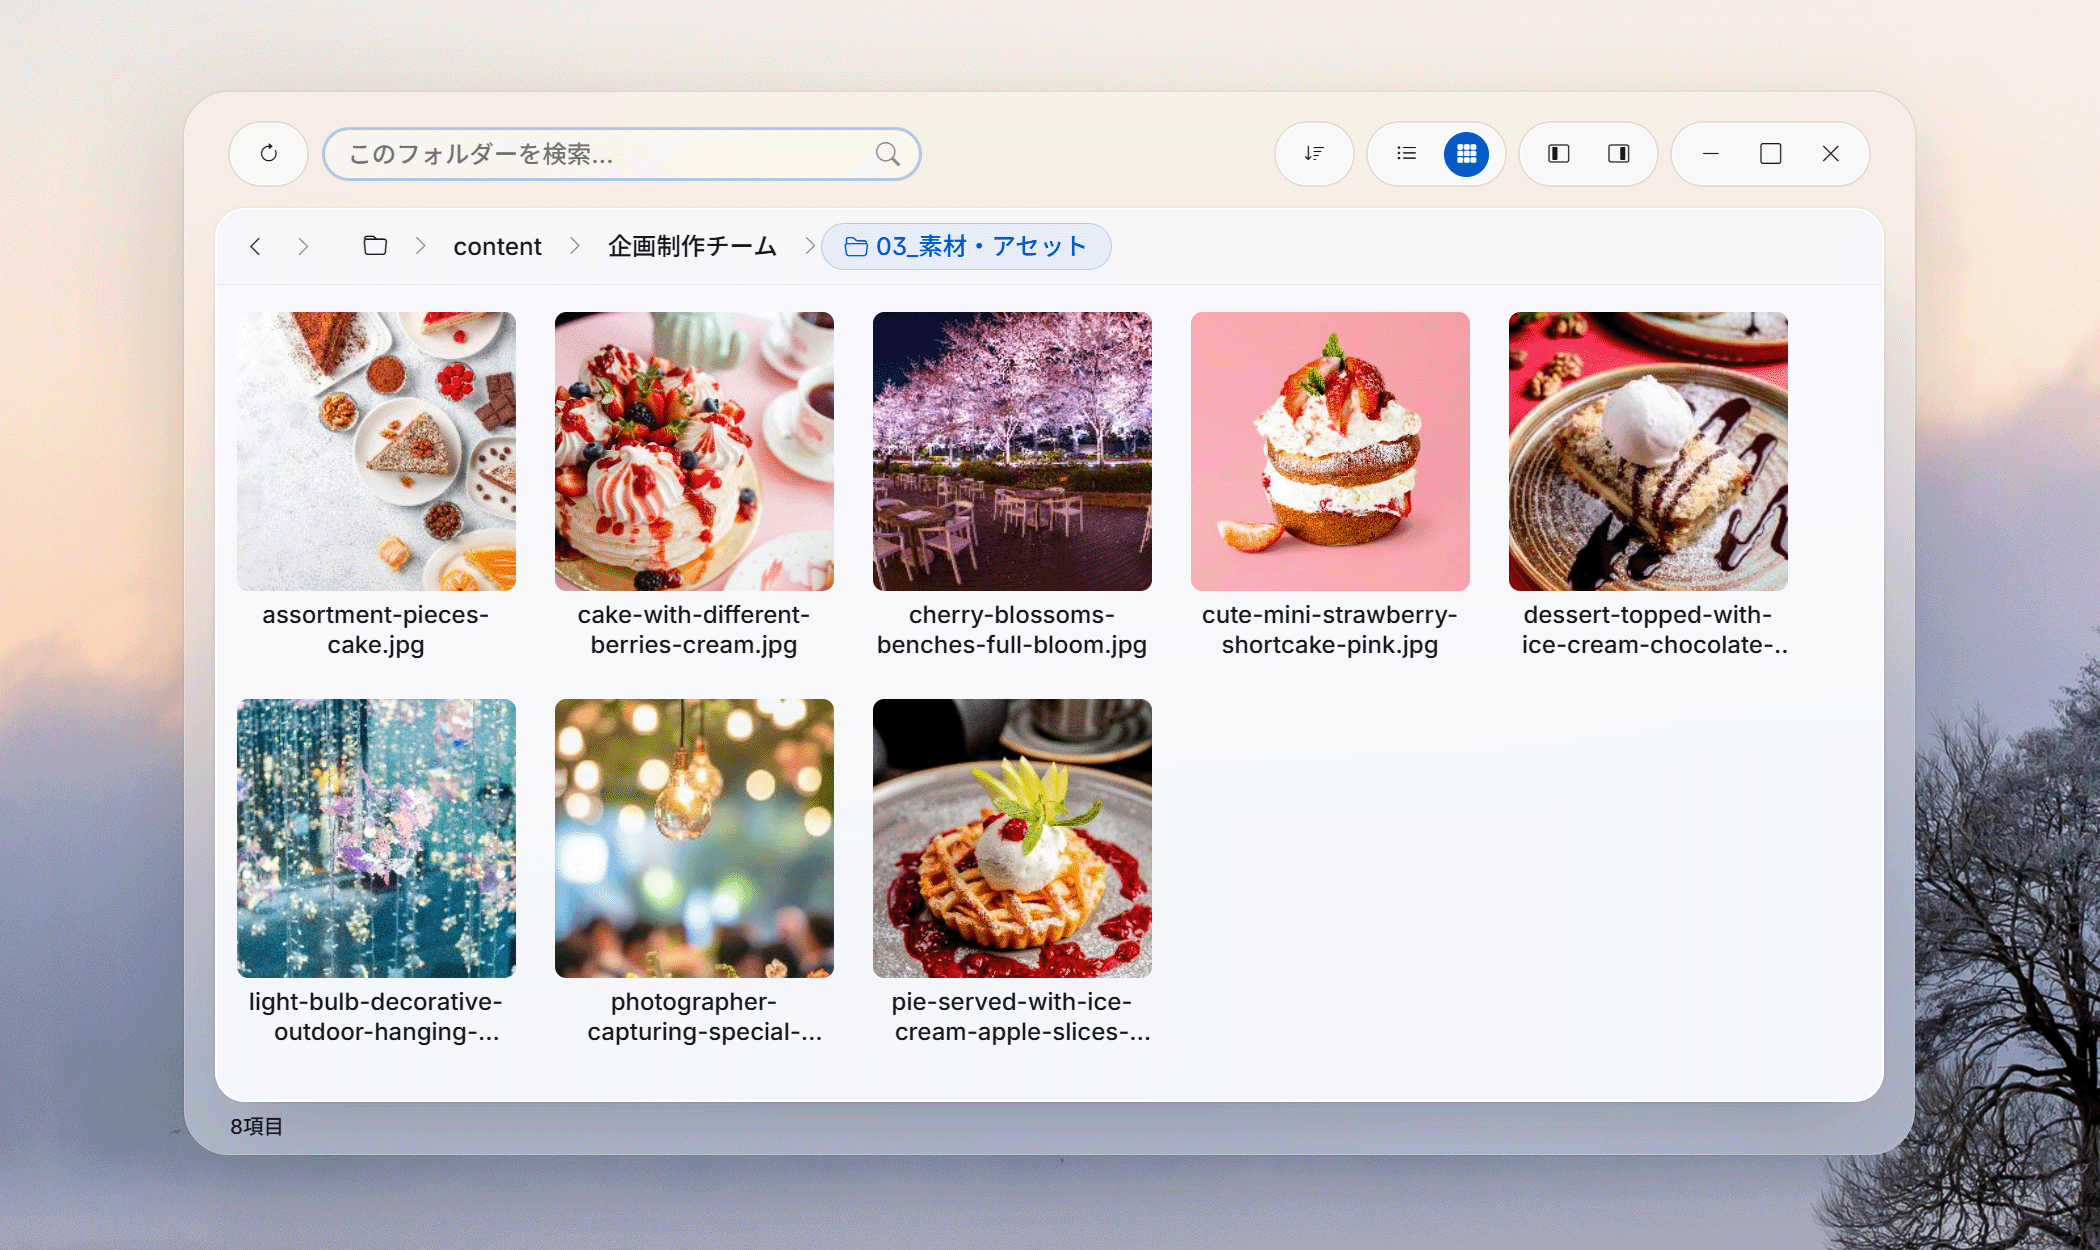Open the sort order options
The width and height of the screenshot is (2100, 1250).
point(1314,154)
